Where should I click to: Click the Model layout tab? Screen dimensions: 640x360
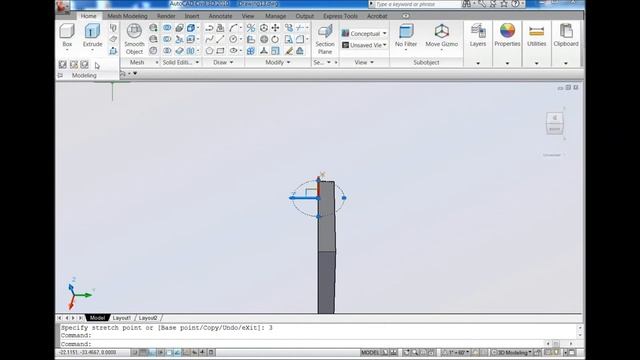pyautogui.click(x=97, y=318)
